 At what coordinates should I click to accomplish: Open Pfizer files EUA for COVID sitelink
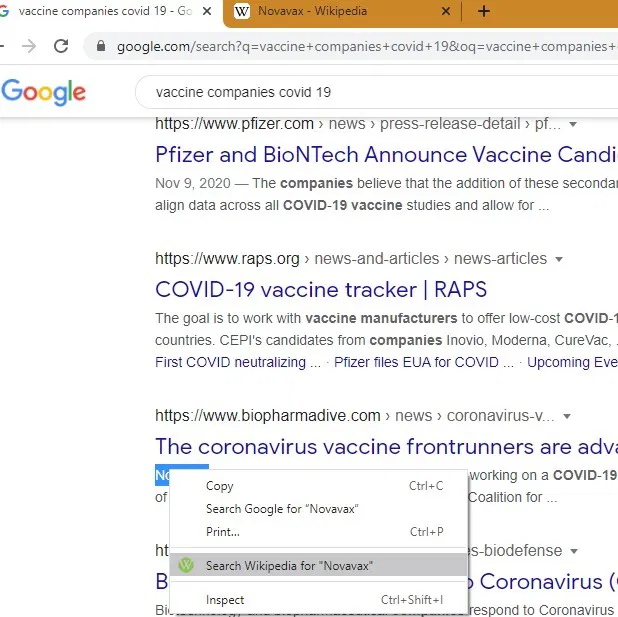pyautogui.click(x=424, y=362)
